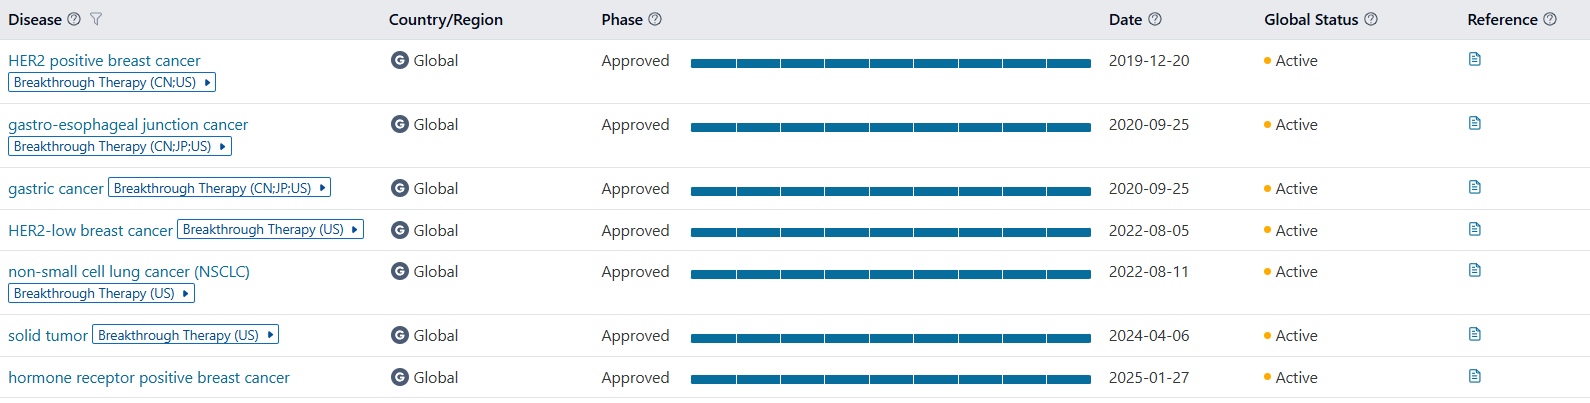Open reference document for HER2 positive breast cancer
The height and width of the screenshot is (403, 1590).
tap(1474, 60)
